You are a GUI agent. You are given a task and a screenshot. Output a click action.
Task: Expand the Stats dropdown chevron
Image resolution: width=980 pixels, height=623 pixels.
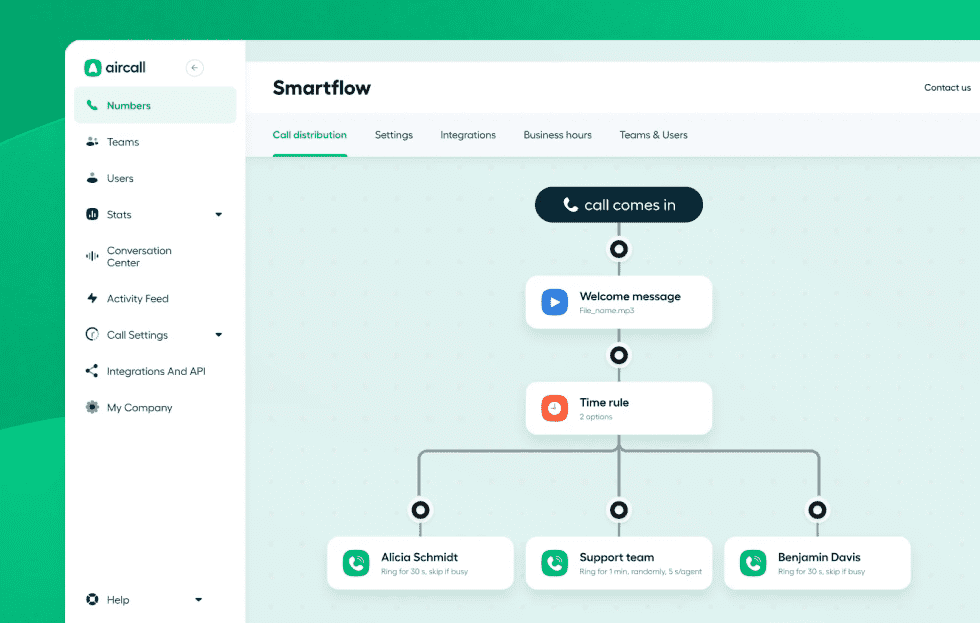(218, 214)
